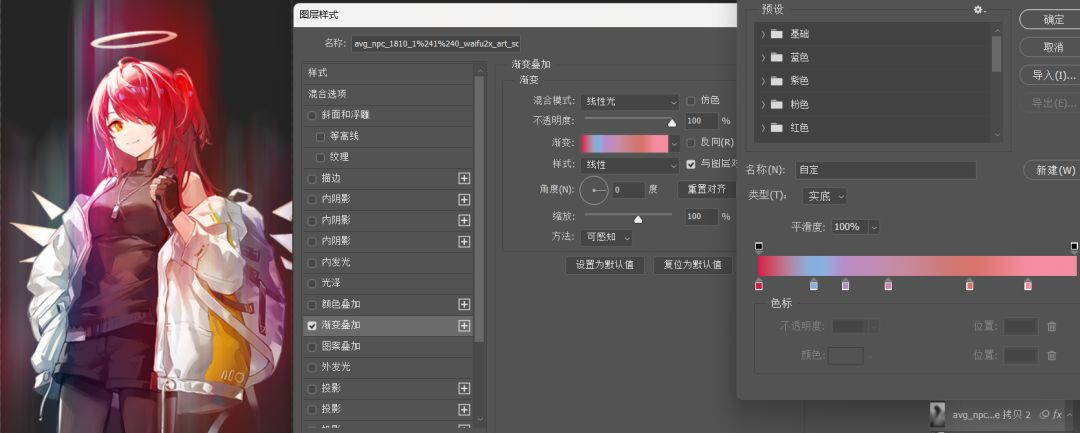Enable the 仿色 dither checkbox
This screenshot has width=1080, height=433.
click(691, 101)
